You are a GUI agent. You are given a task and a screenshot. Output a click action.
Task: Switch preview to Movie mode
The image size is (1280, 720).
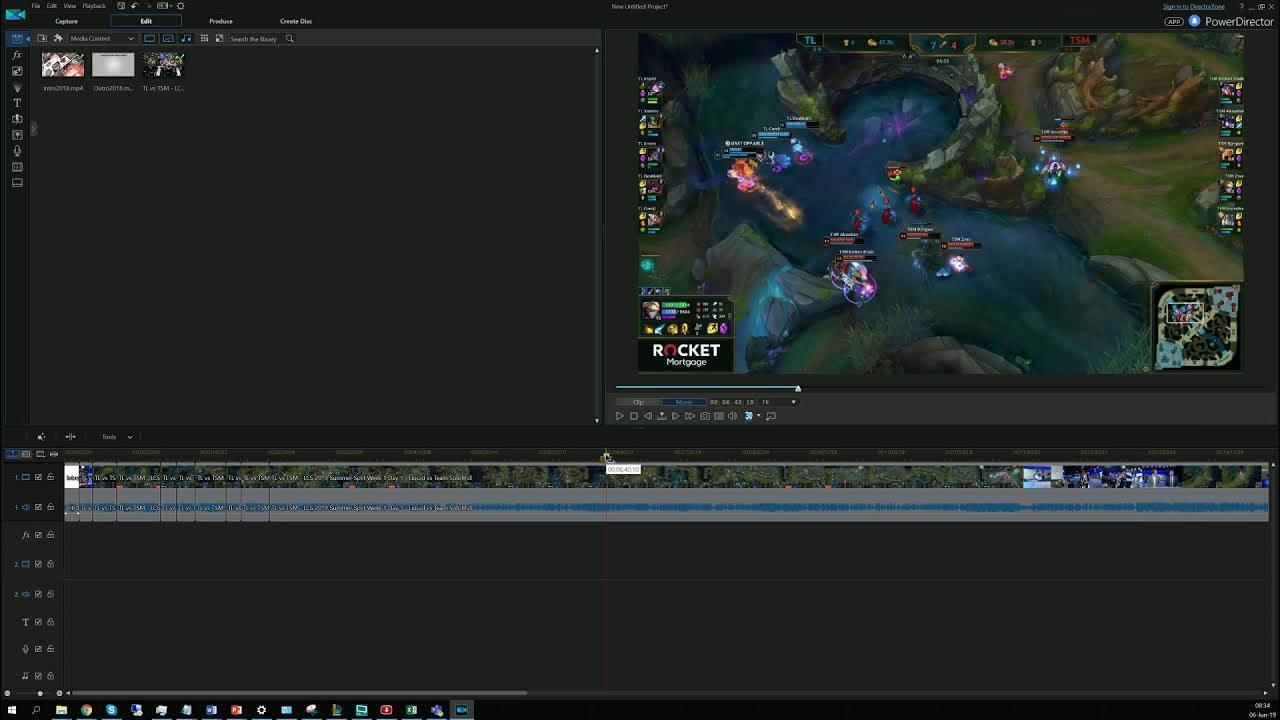tap(684, 402)
